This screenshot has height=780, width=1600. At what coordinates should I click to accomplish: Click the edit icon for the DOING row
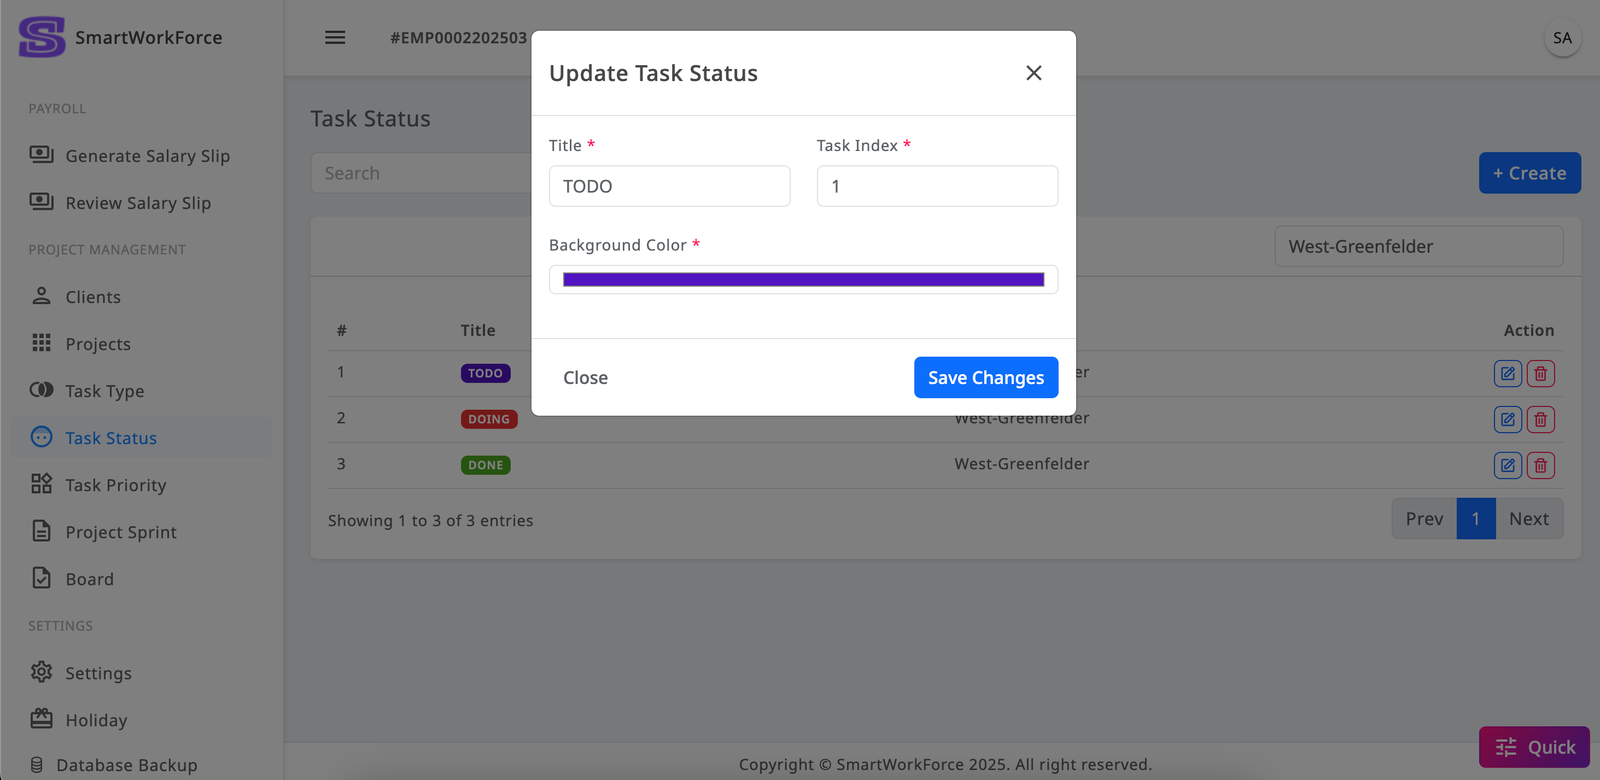(x=1507, y=419)
